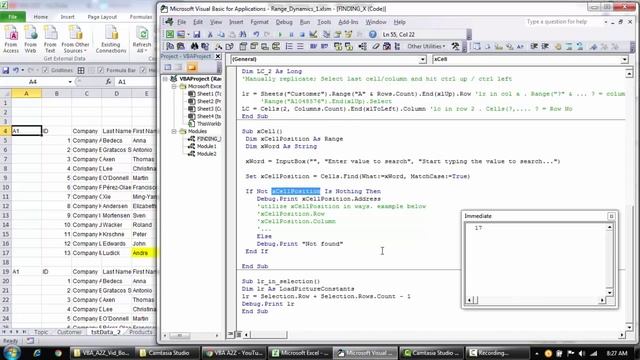640x360 pixels.
Task: Click the VBA A2Z YouTube taskbar button
Action: [236, 353]
